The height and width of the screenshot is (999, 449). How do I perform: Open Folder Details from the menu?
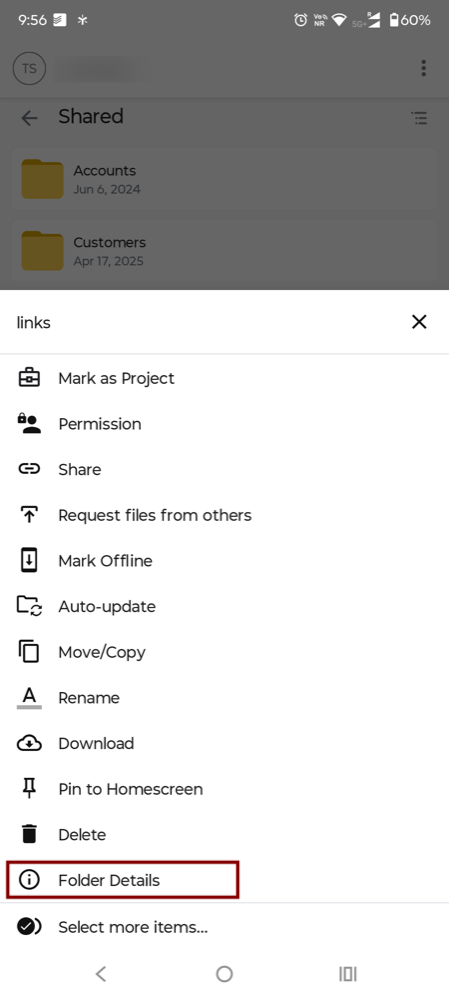click(122, 880)
